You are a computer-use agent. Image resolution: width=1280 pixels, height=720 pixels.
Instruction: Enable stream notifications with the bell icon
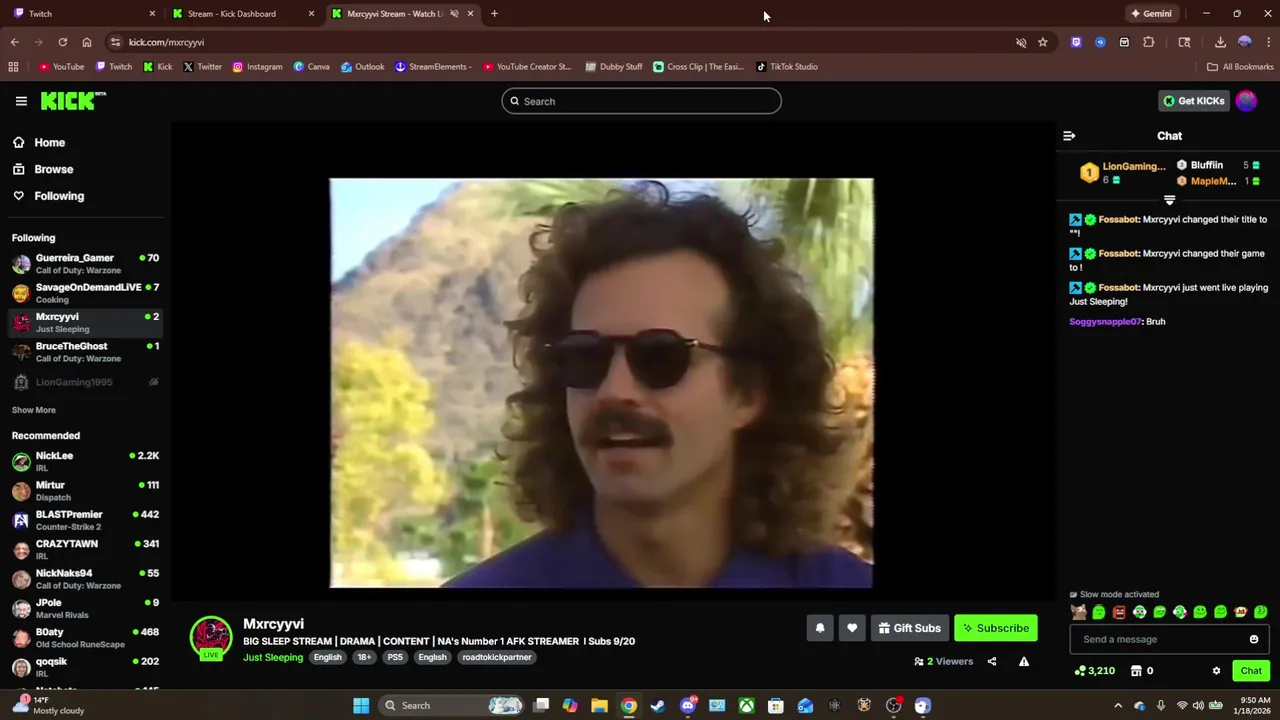[820, 628]
